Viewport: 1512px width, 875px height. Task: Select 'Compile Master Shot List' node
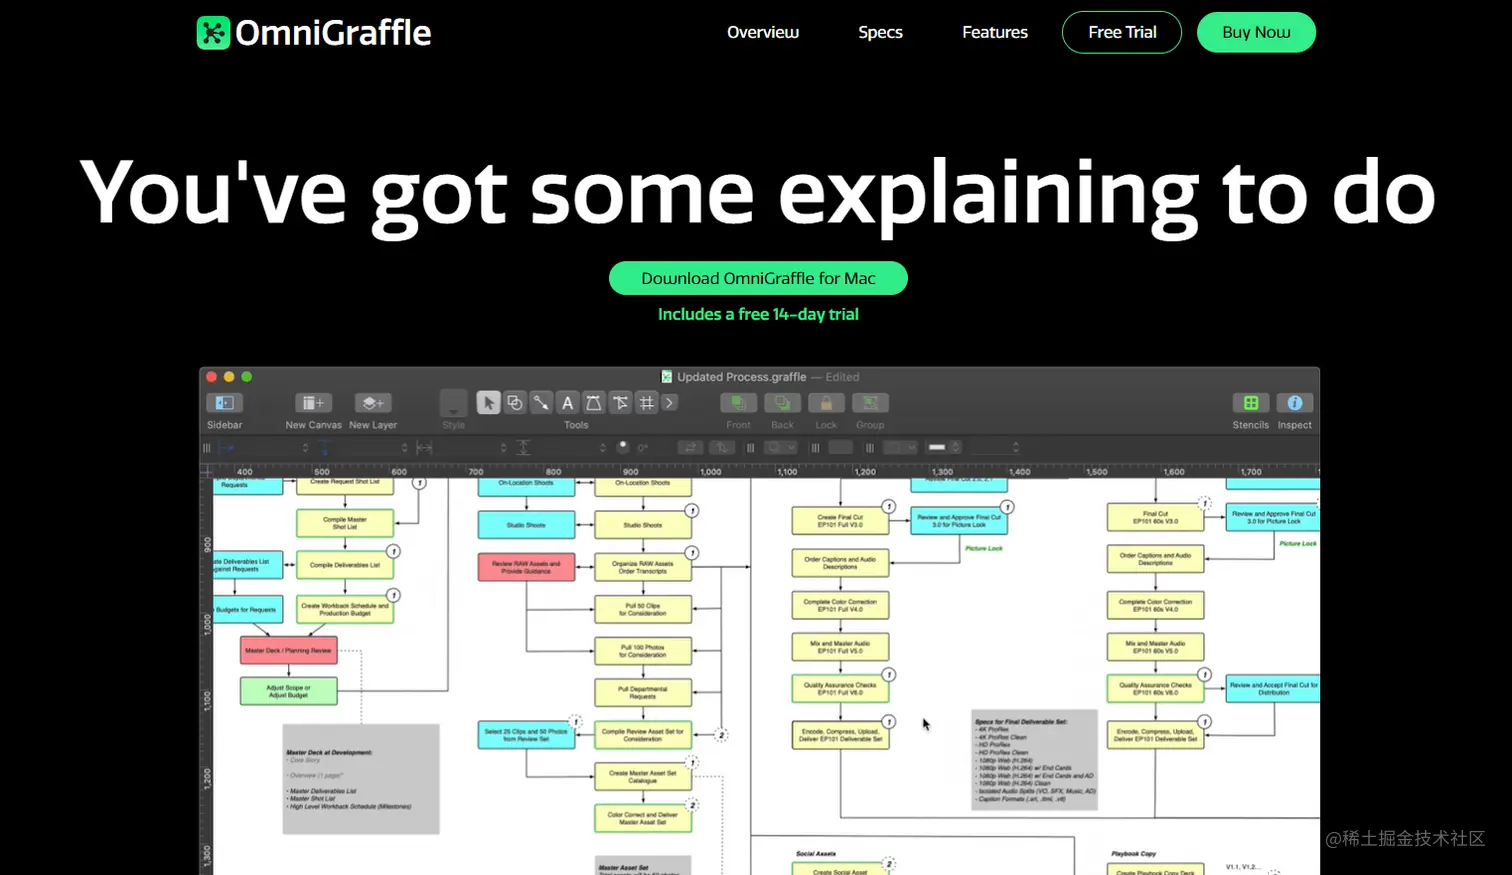point(345,523)
